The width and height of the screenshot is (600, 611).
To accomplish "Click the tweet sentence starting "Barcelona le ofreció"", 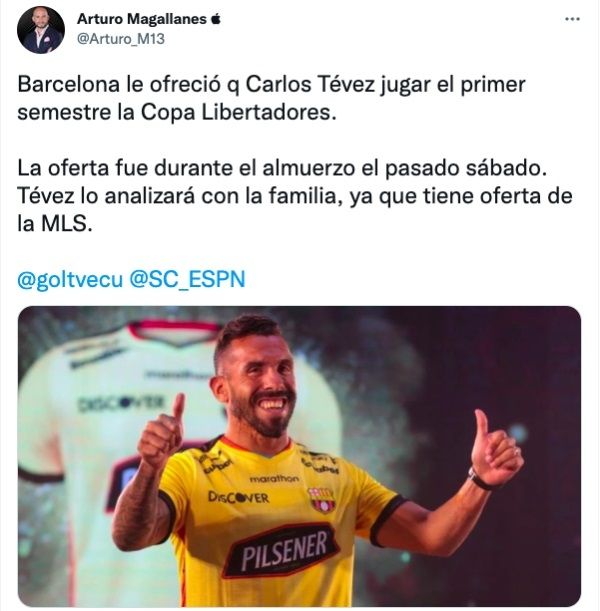I will [271, 98].
